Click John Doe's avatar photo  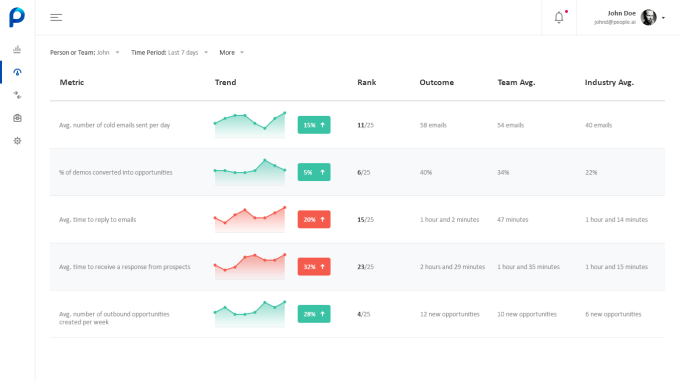click(x=648, y=17)
